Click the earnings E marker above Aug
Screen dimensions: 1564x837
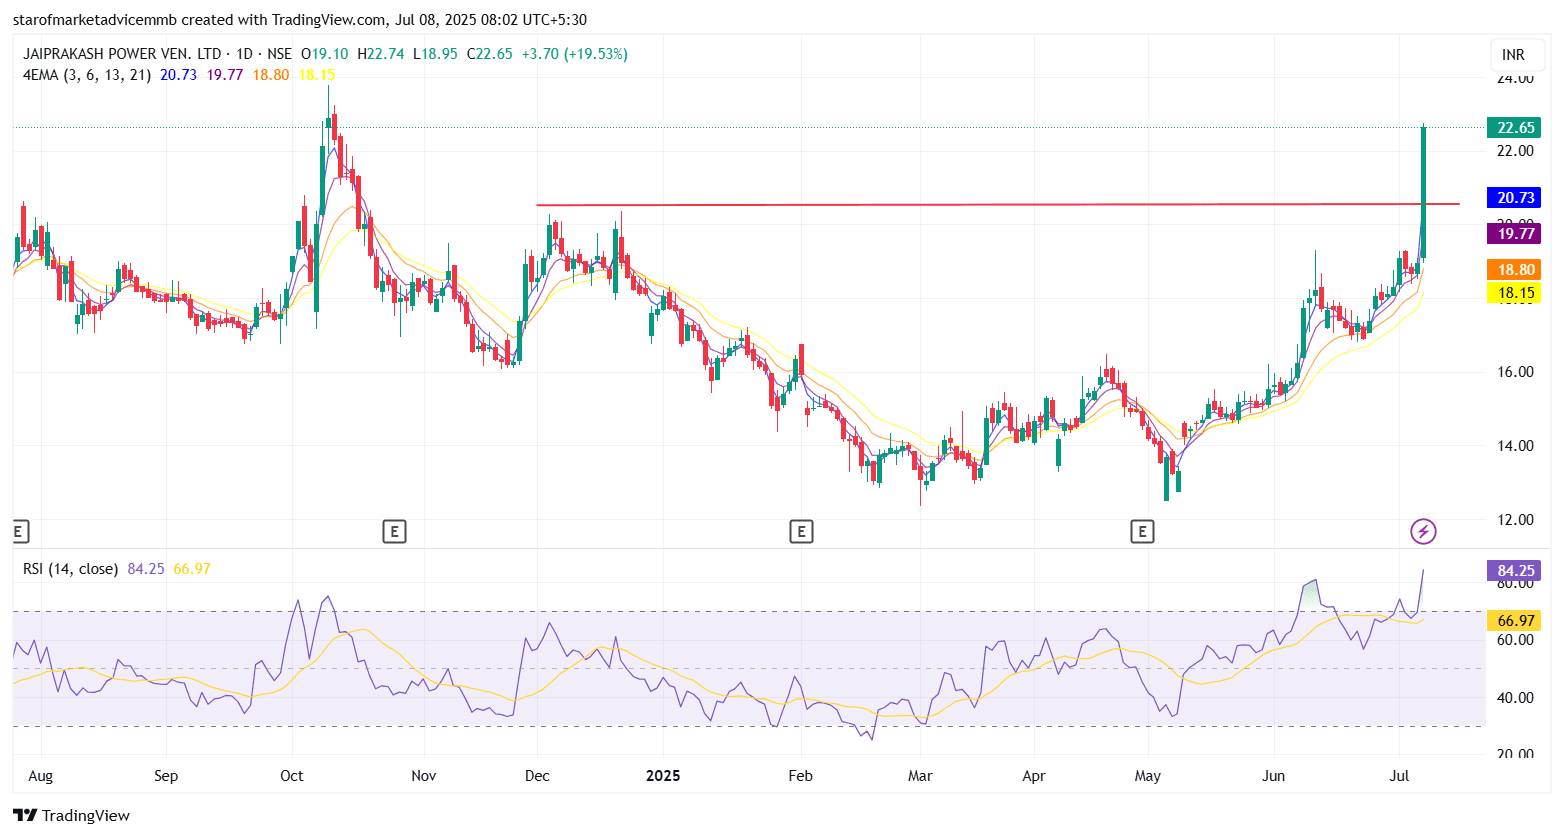point(19,531)
